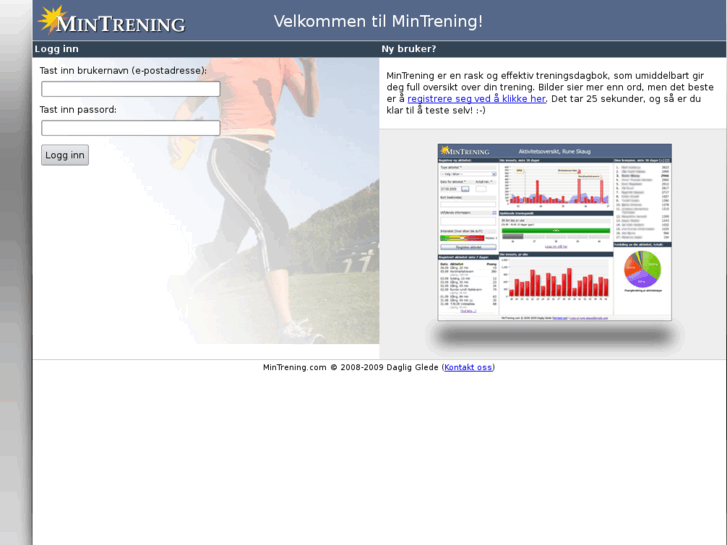Focus the passord input field

pyautogui.click(x=131, y=128)
